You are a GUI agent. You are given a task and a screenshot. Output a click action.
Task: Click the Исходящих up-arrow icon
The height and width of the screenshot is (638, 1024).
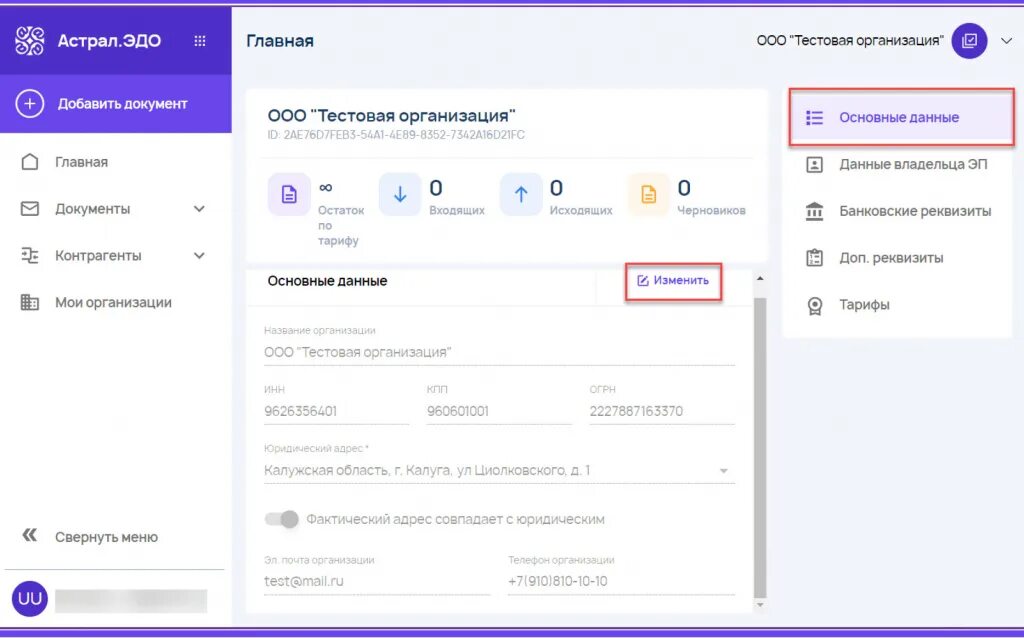pyautogui.click(x=520, y=194)
